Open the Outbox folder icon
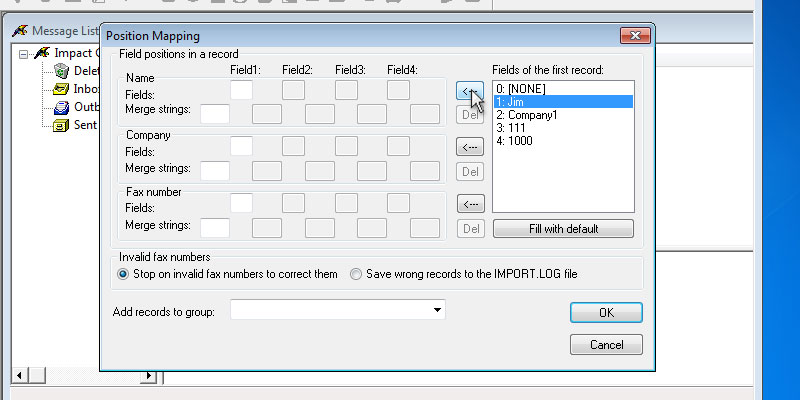 pyautogui.click(x=61, y=107)
